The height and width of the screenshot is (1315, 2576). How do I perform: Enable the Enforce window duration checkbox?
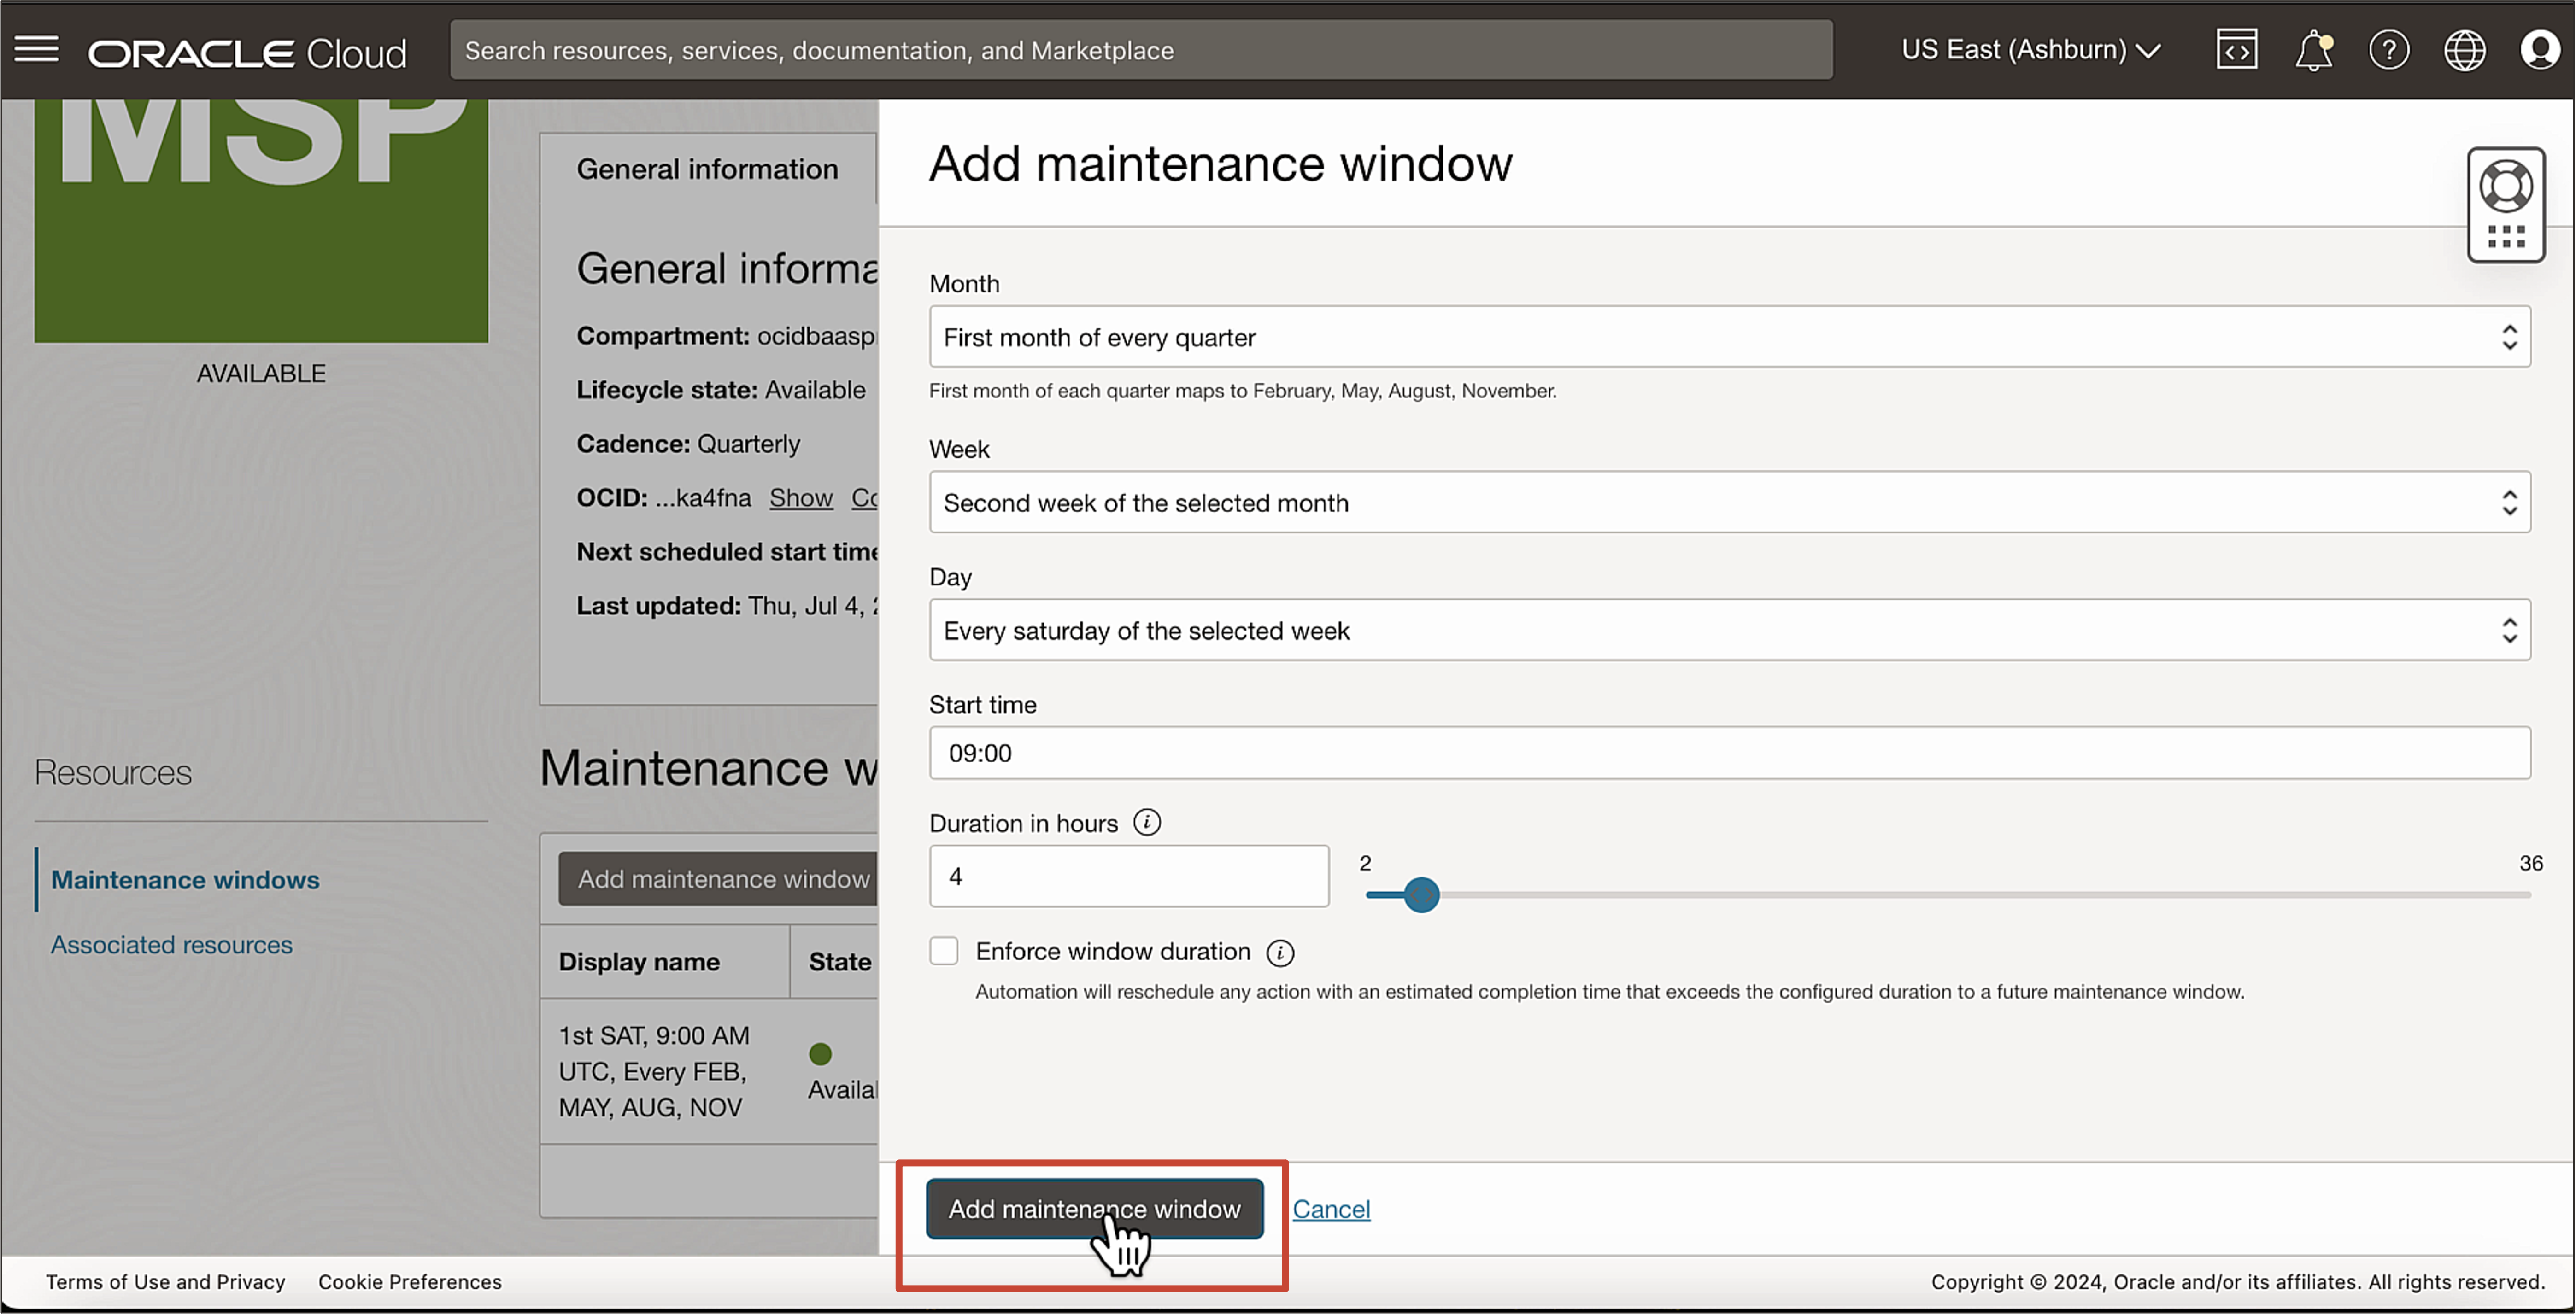[943, 950]
